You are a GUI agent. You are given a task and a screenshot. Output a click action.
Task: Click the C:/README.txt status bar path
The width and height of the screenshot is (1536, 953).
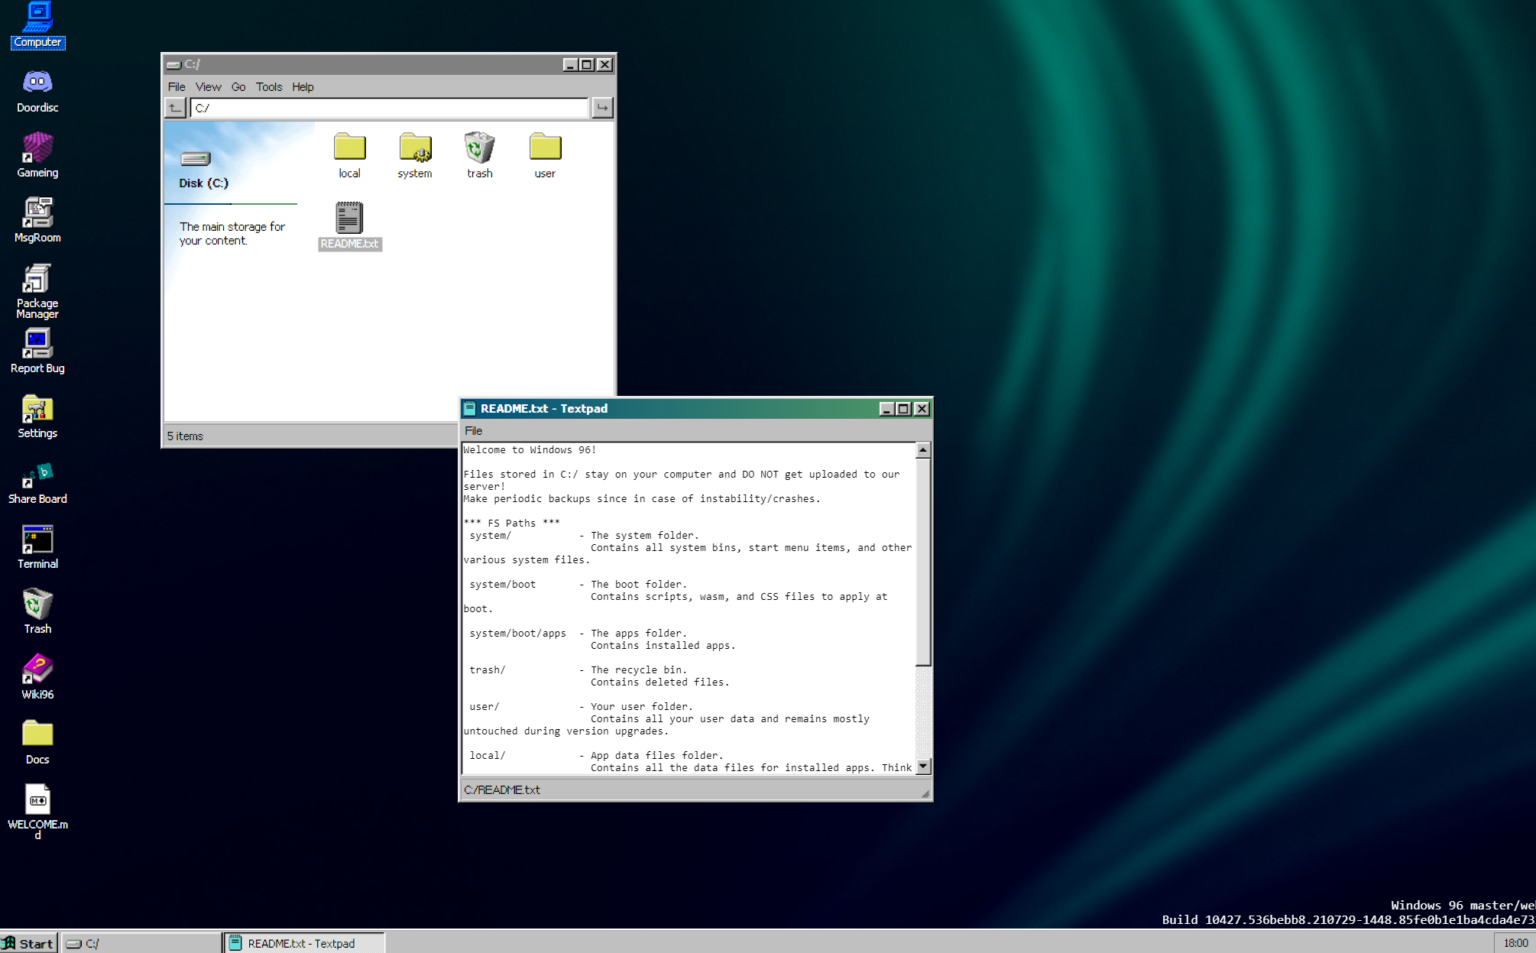click(502, 790)
